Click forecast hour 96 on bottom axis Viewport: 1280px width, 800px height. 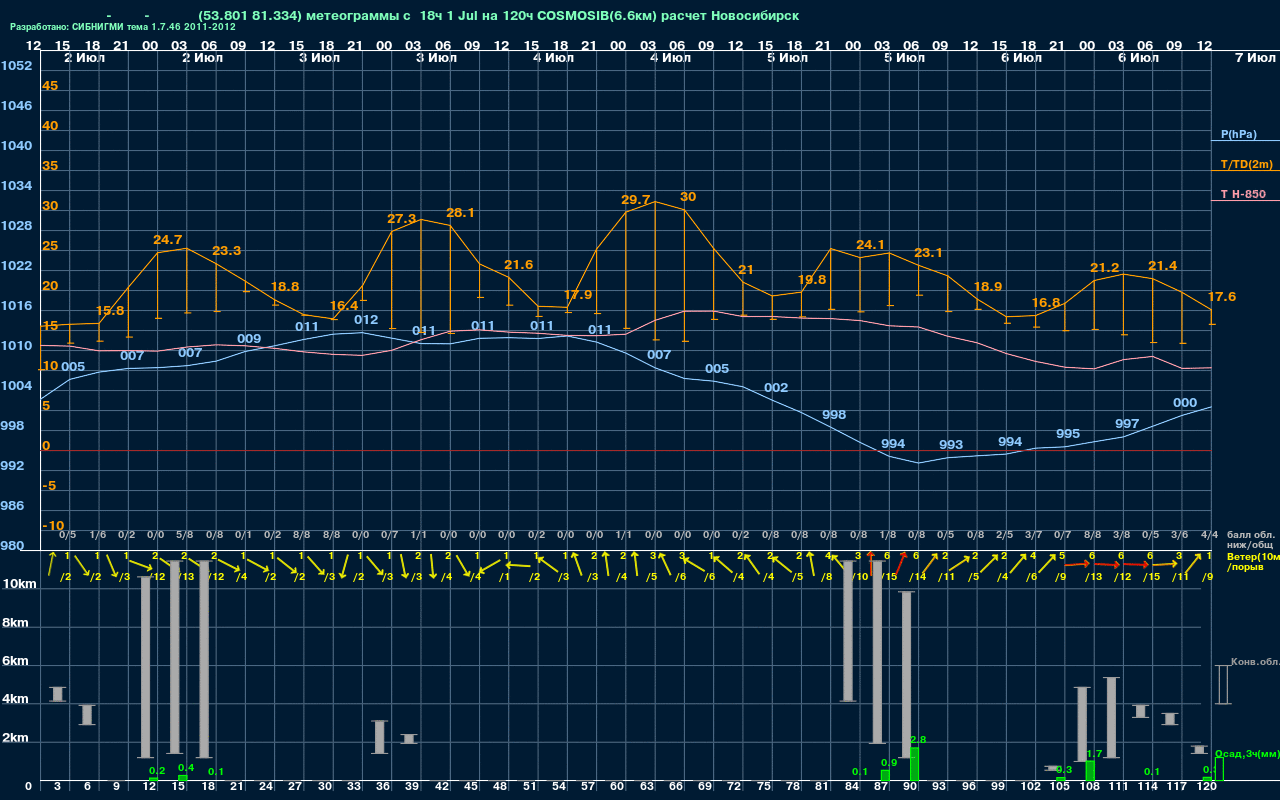pyautogui.click(x=969, y=788)
